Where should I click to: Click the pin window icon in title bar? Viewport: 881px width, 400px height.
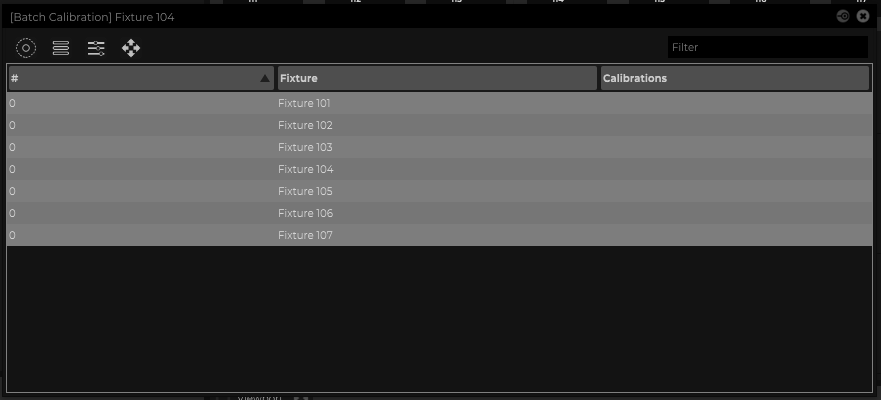tap(843, 16)
